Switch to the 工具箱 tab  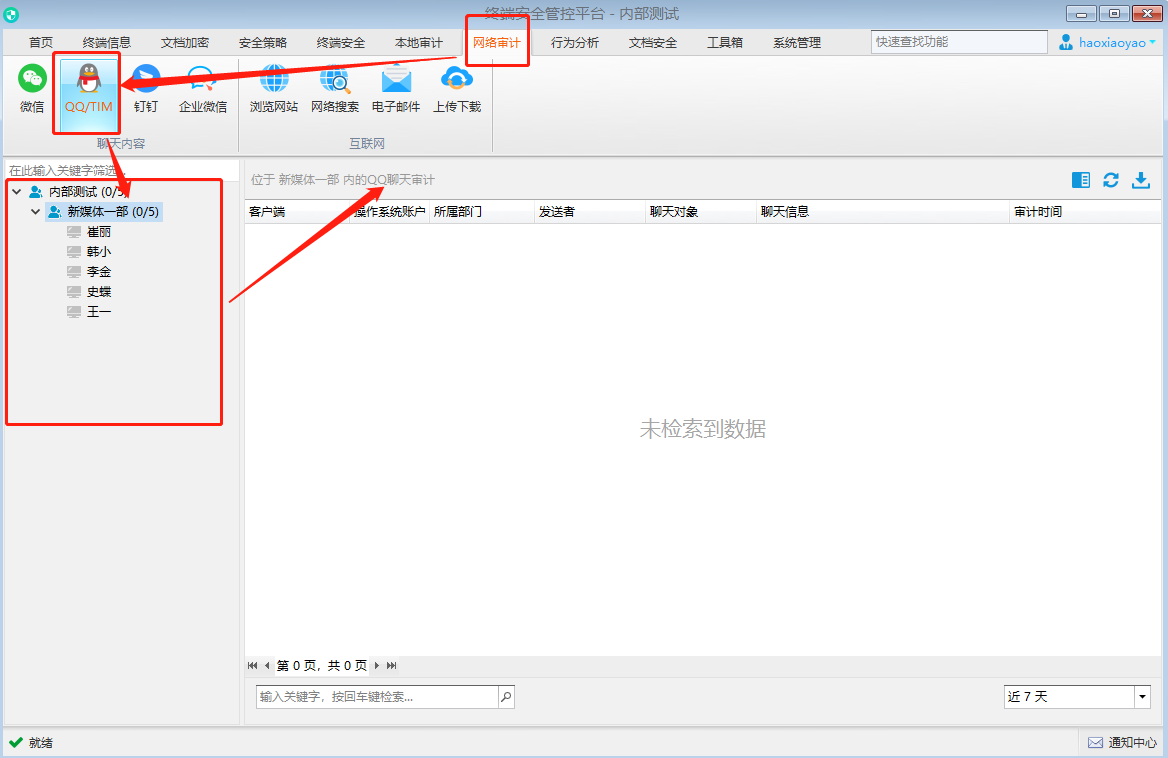click(725, 42)
